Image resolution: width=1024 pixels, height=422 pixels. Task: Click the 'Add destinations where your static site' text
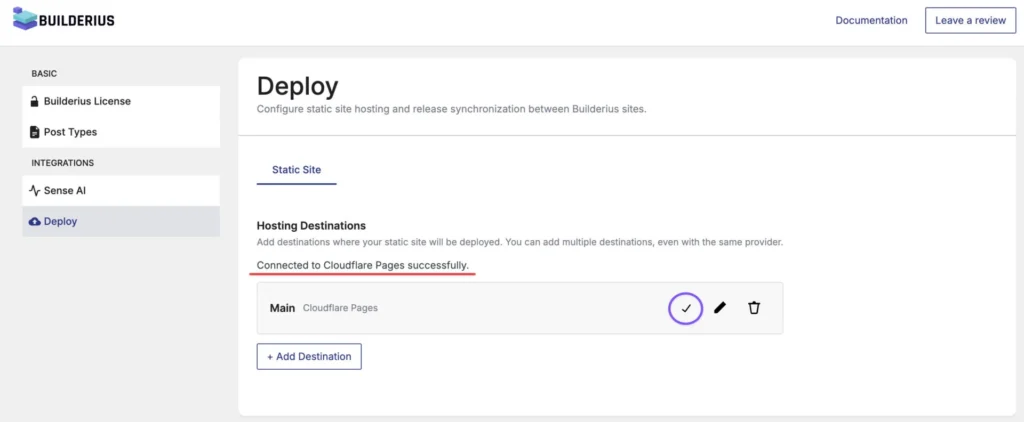click(x=520, y=242)
